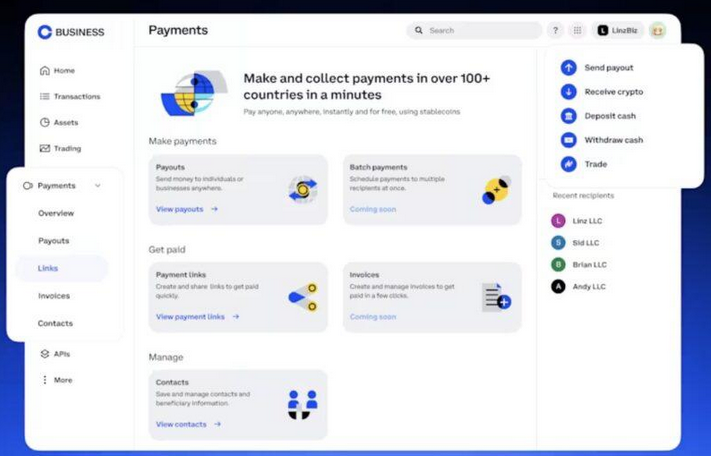Image resolution: width=711 pixels, height=456 pixels.
Task: Click the Deposit cash bank icon
Action: (x=569, y=116)
